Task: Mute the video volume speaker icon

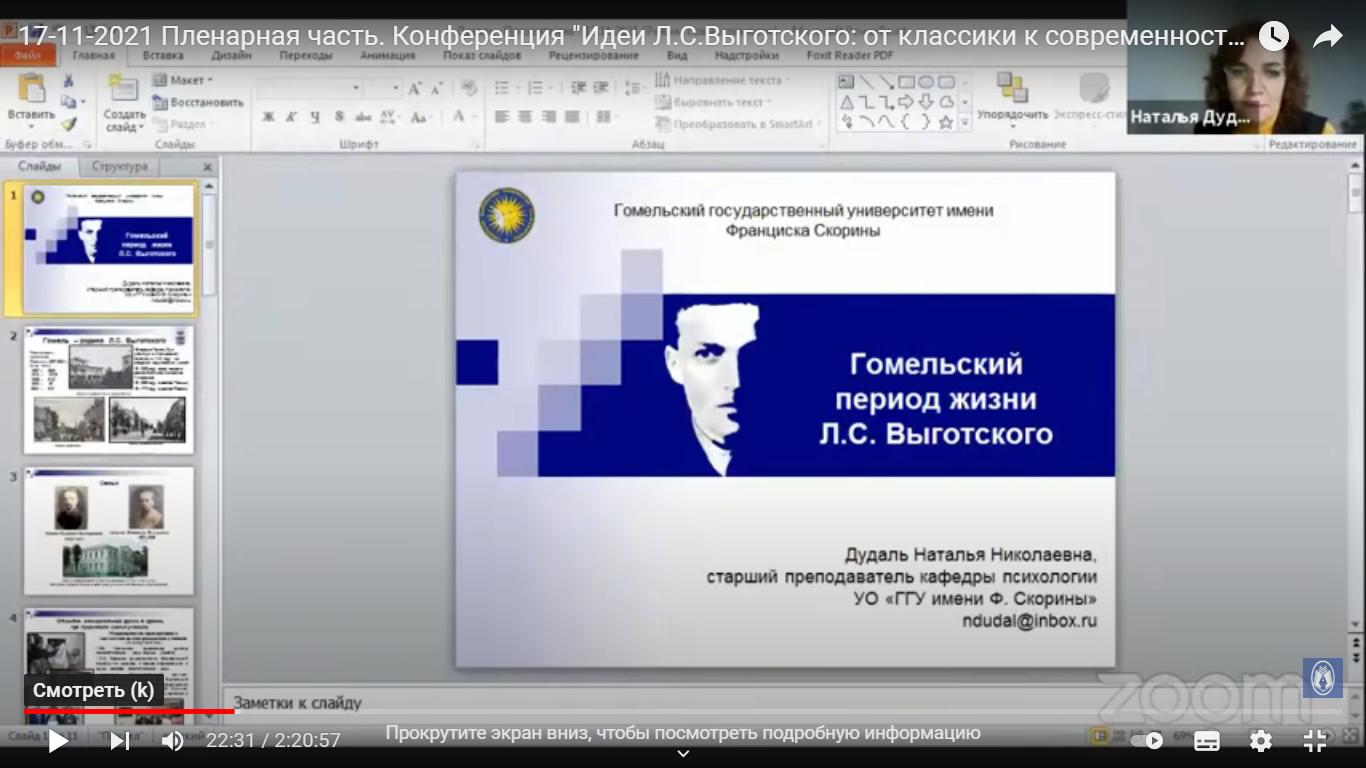Action: tap(173, 741)
